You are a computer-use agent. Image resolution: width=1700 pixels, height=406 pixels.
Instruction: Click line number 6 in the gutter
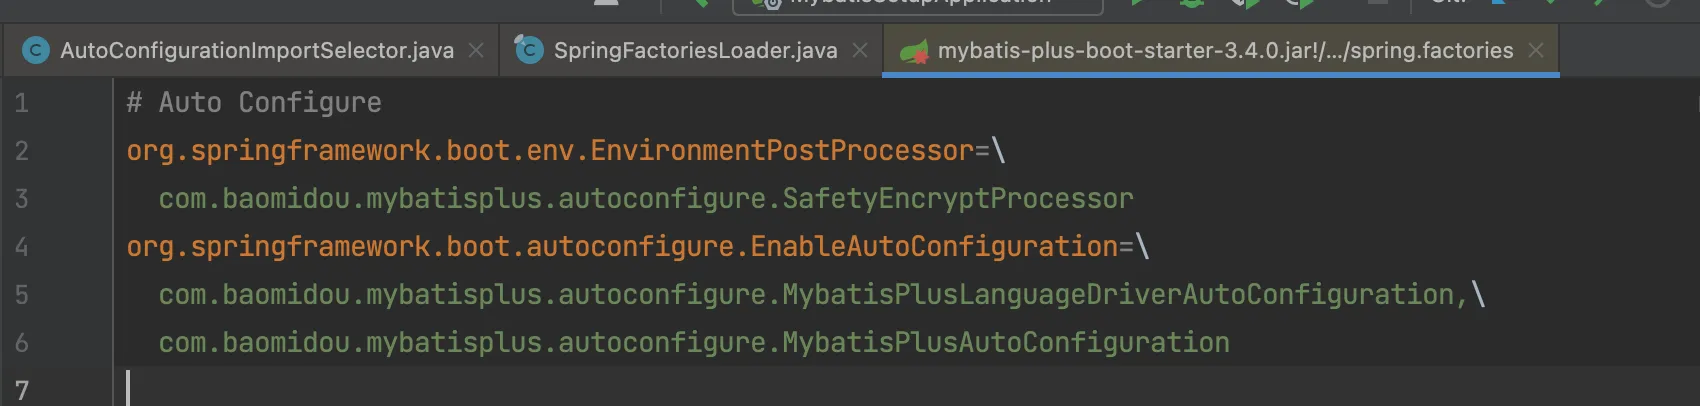pos(22,343)
